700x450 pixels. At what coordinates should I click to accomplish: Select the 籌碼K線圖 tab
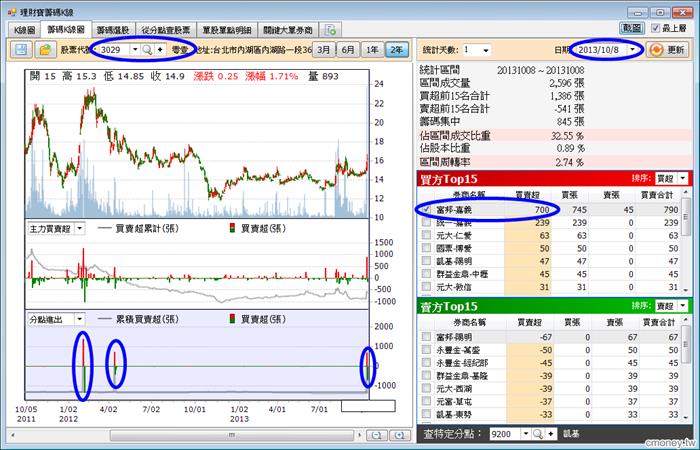(66, 29)
